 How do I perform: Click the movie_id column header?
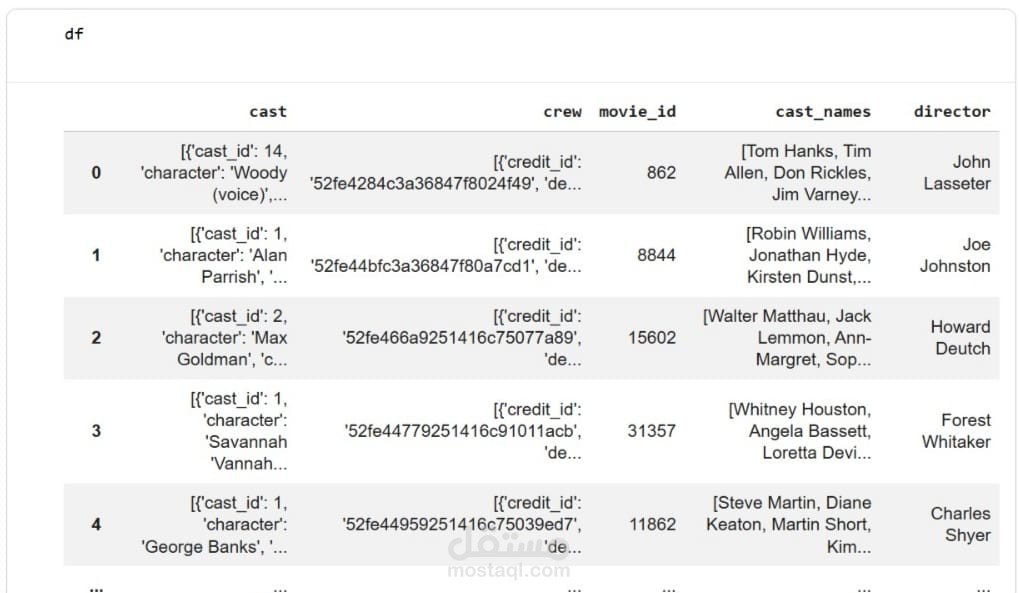(x=637, y=112)
